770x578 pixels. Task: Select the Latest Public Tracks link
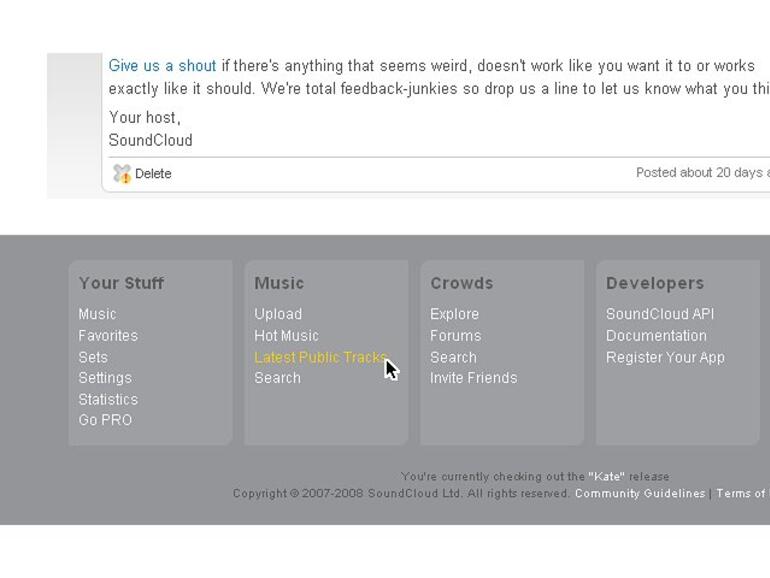point(319,357)
